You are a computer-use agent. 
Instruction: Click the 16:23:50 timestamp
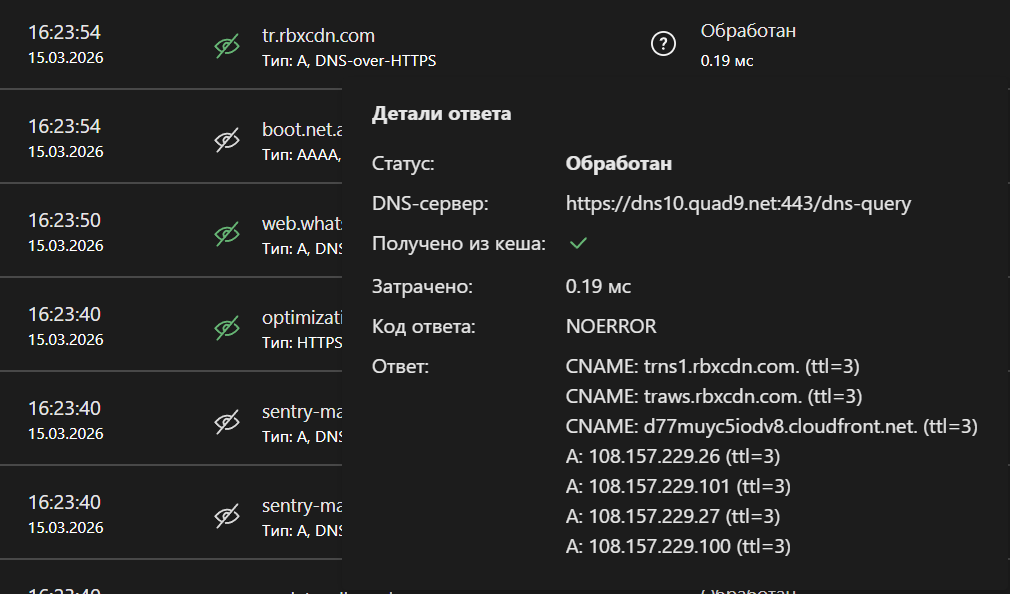pyautogui.click(x=64, y=221)
